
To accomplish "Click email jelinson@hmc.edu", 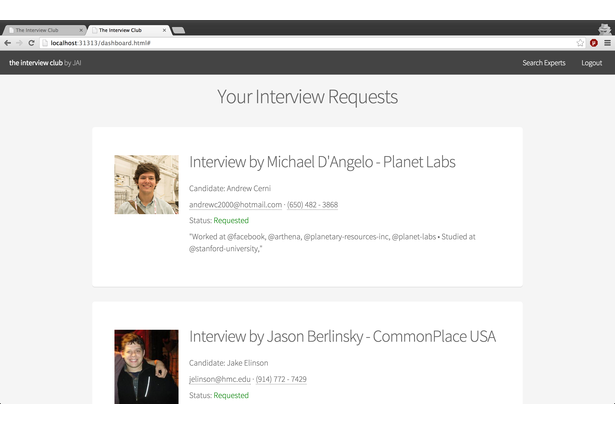I will tap(220, 379).
